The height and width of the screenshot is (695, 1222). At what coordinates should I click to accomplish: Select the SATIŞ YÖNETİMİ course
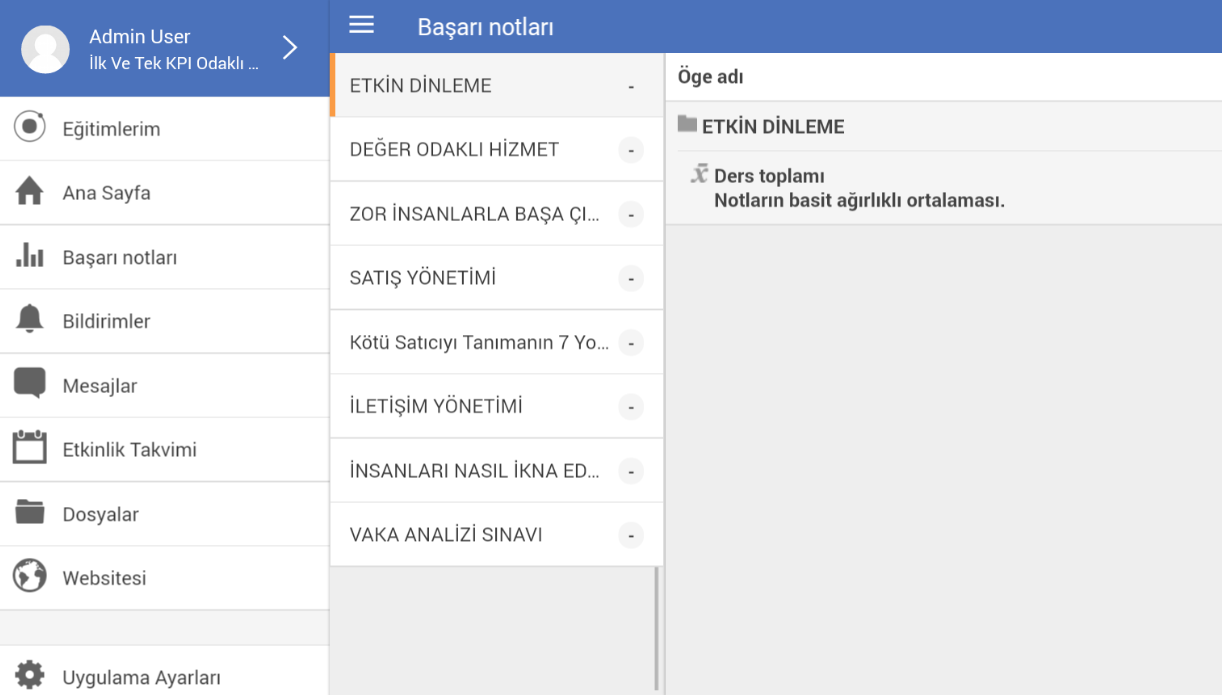[x=496, y=278]
